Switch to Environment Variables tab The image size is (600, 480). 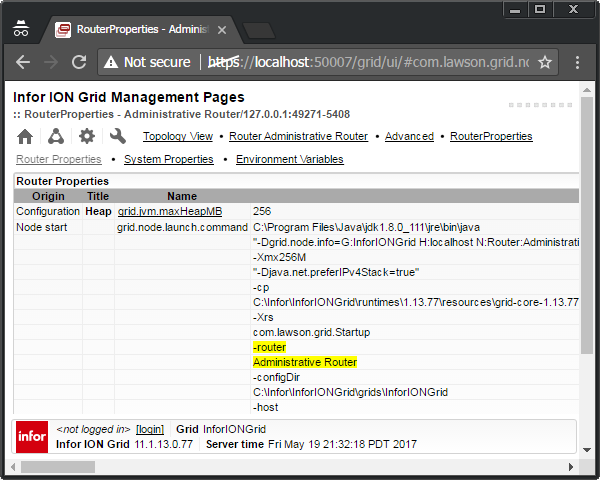289,159
